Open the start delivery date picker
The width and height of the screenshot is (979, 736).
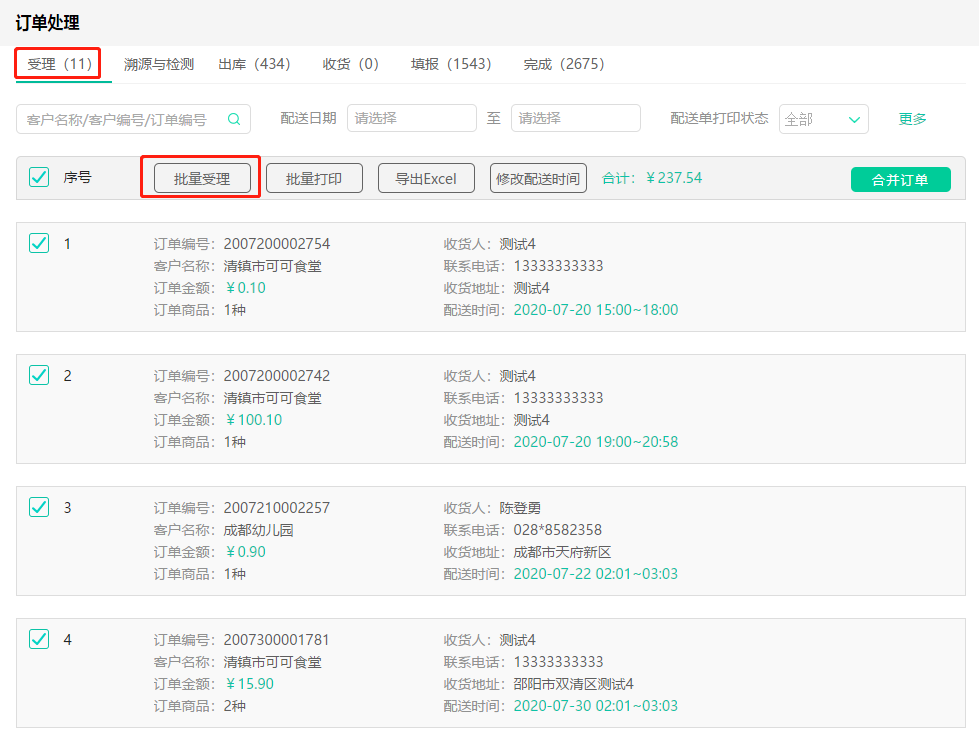pyautogui.click(x=411, y=118)
